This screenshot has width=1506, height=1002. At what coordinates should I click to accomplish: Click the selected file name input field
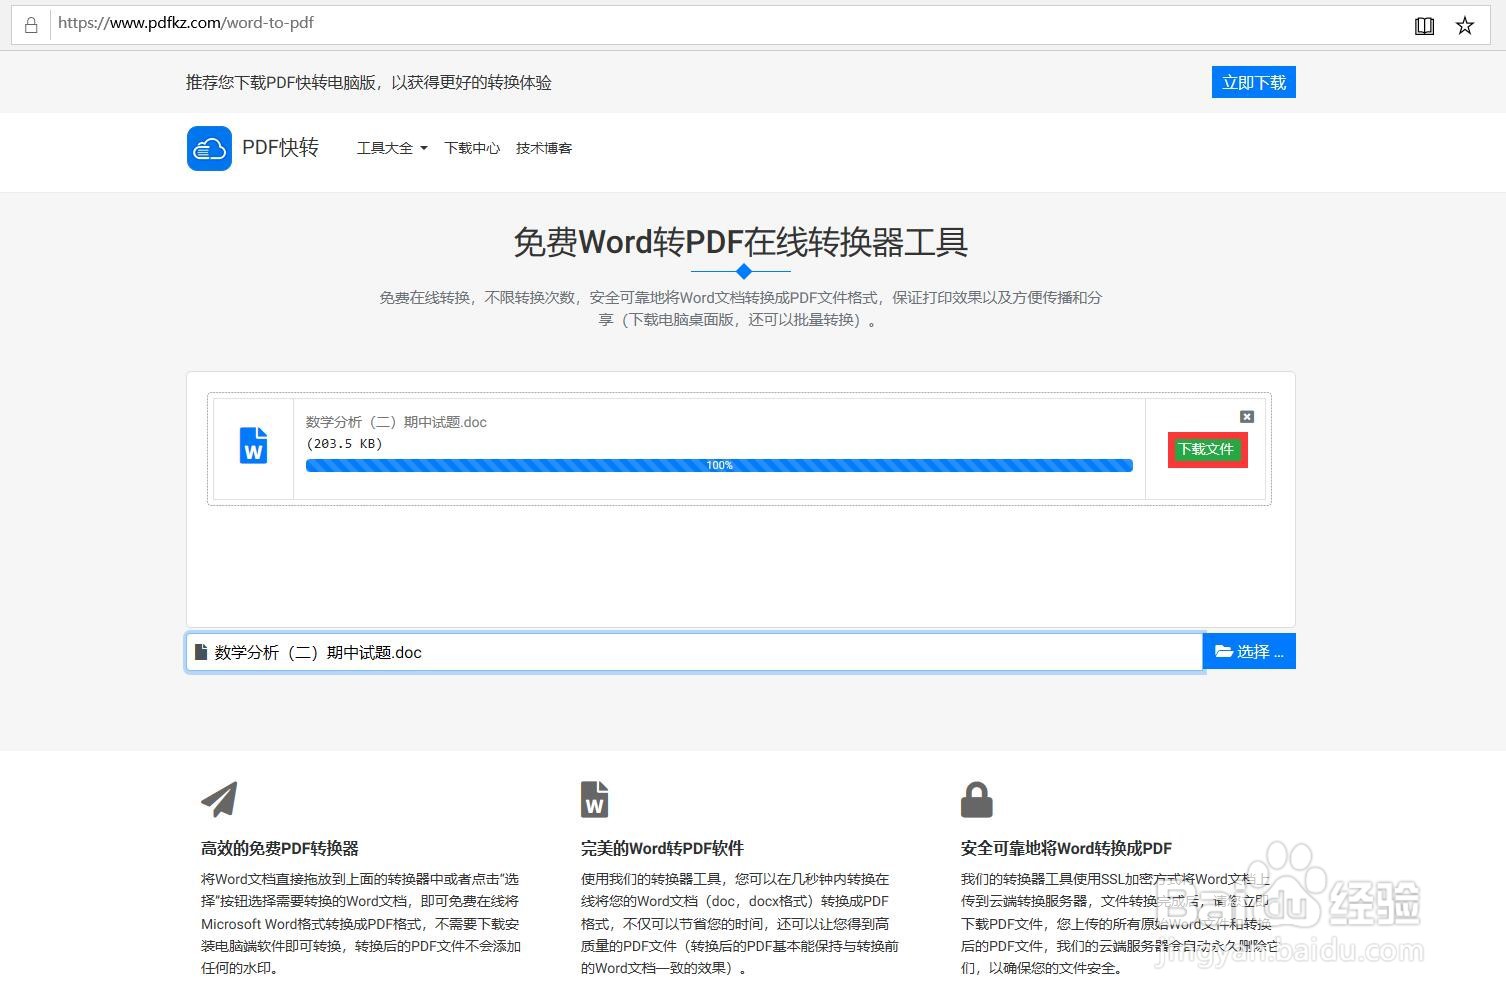click(694, 652)
